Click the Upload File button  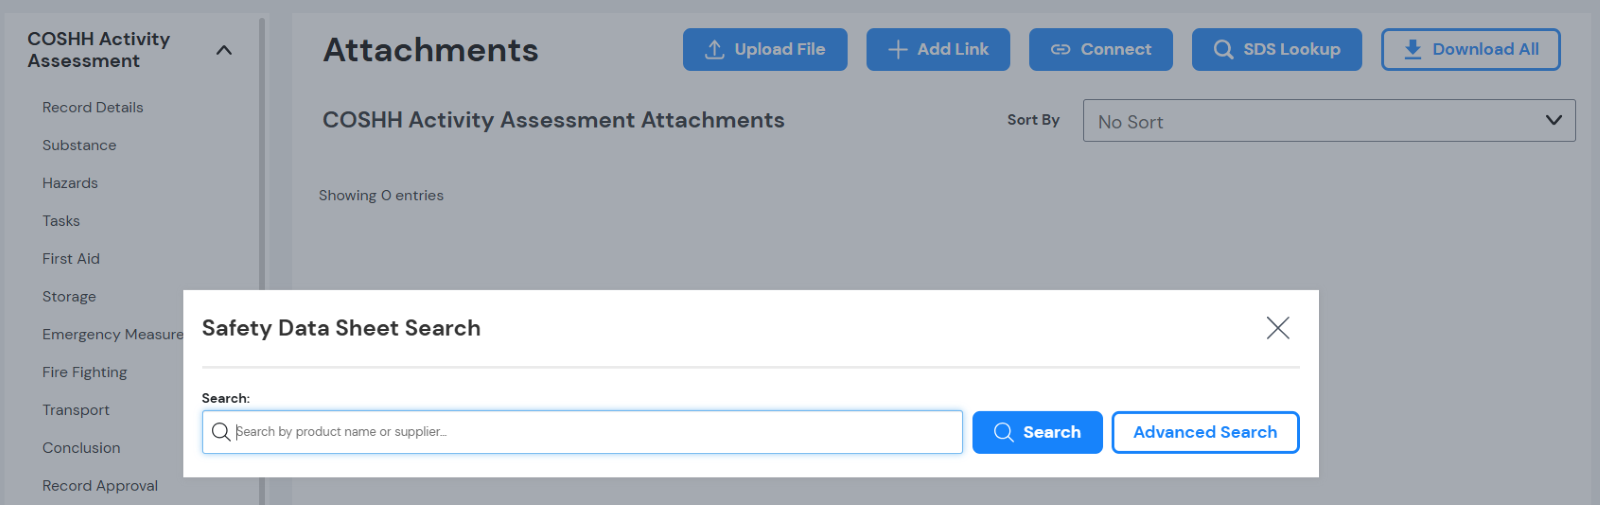(x=765, y=49)
